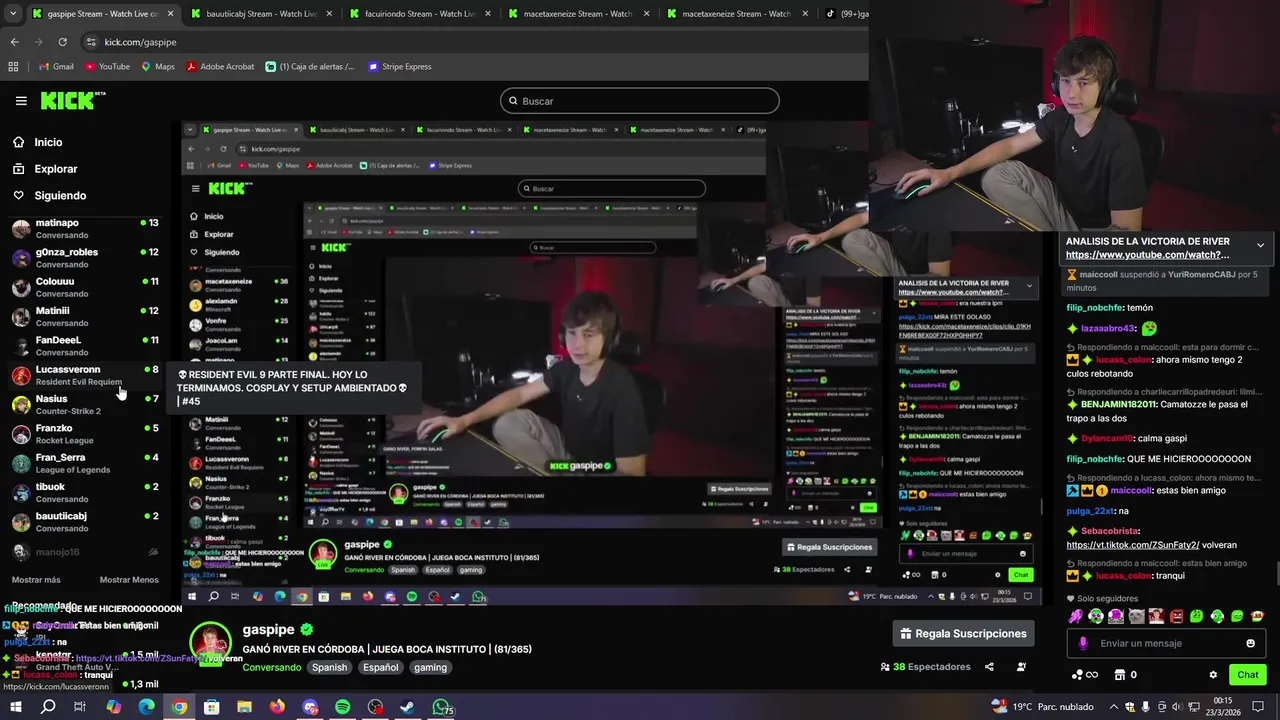This screenshot has height=720, width=1280.
Task: Click the user icon right of the share icon
Action: (x=1021, y=667)
